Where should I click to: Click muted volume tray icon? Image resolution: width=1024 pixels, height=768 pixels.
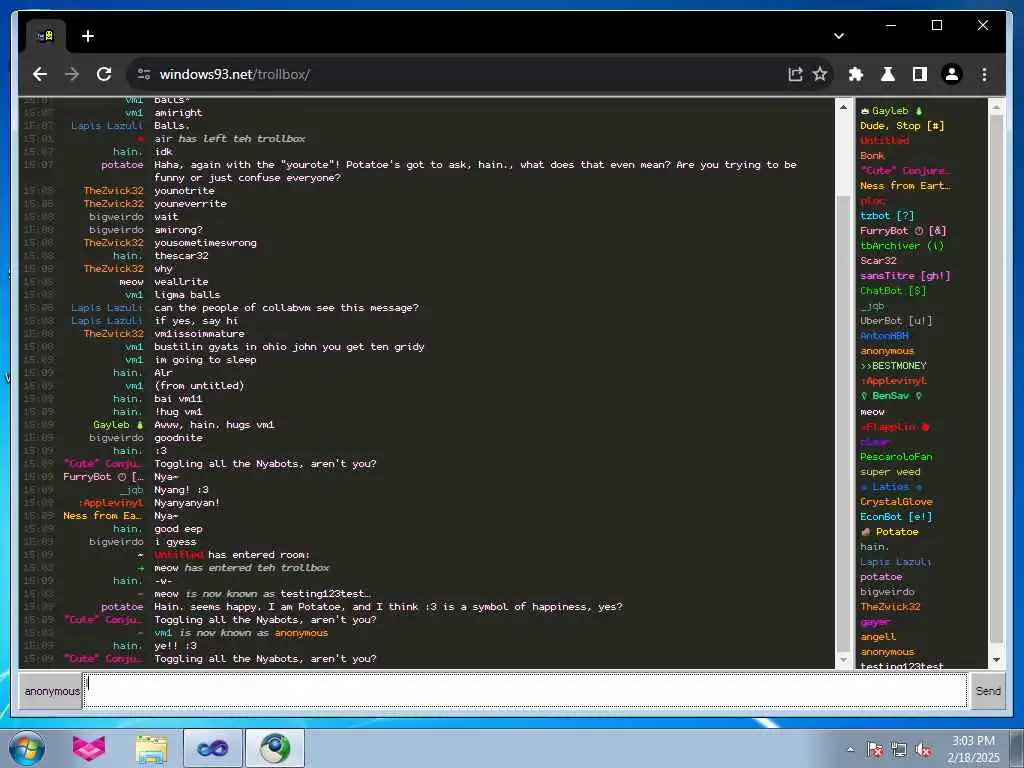point(923,750)
